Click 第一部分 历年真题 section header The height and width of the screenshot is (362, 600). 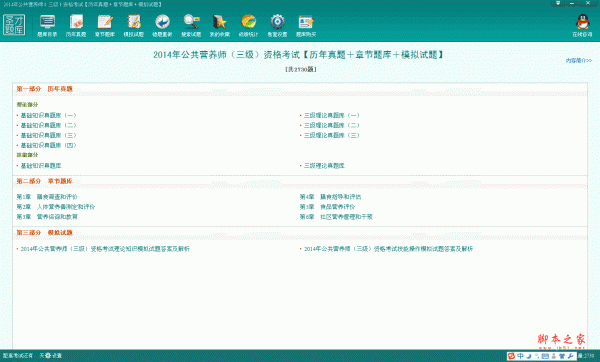point(44,89)
